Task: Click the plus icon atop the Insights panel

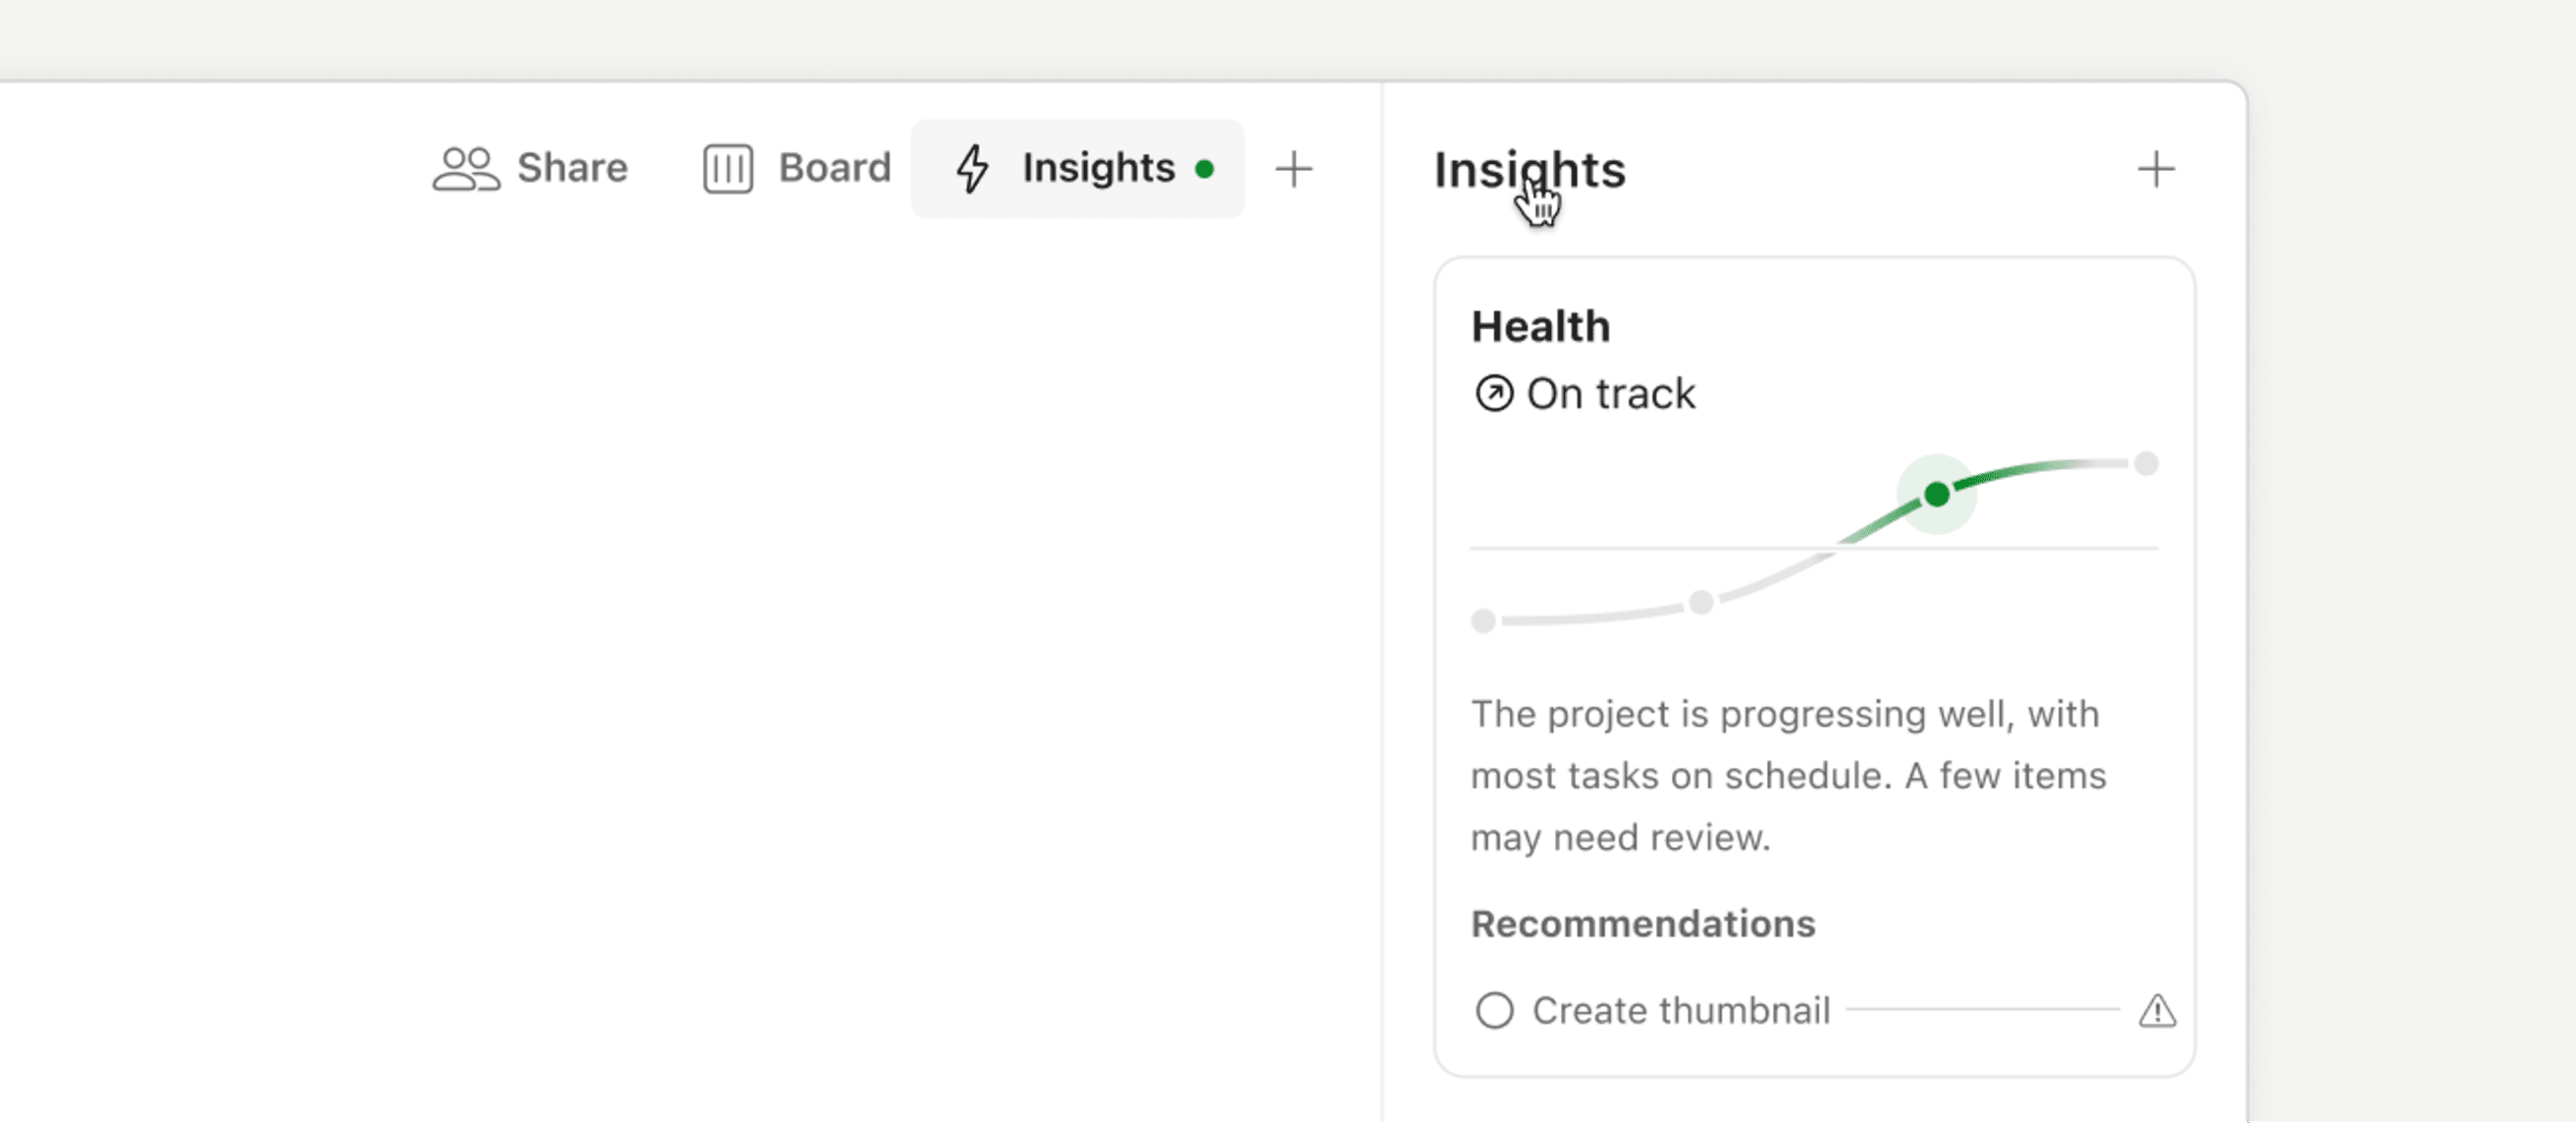Action: point(2156,168)
